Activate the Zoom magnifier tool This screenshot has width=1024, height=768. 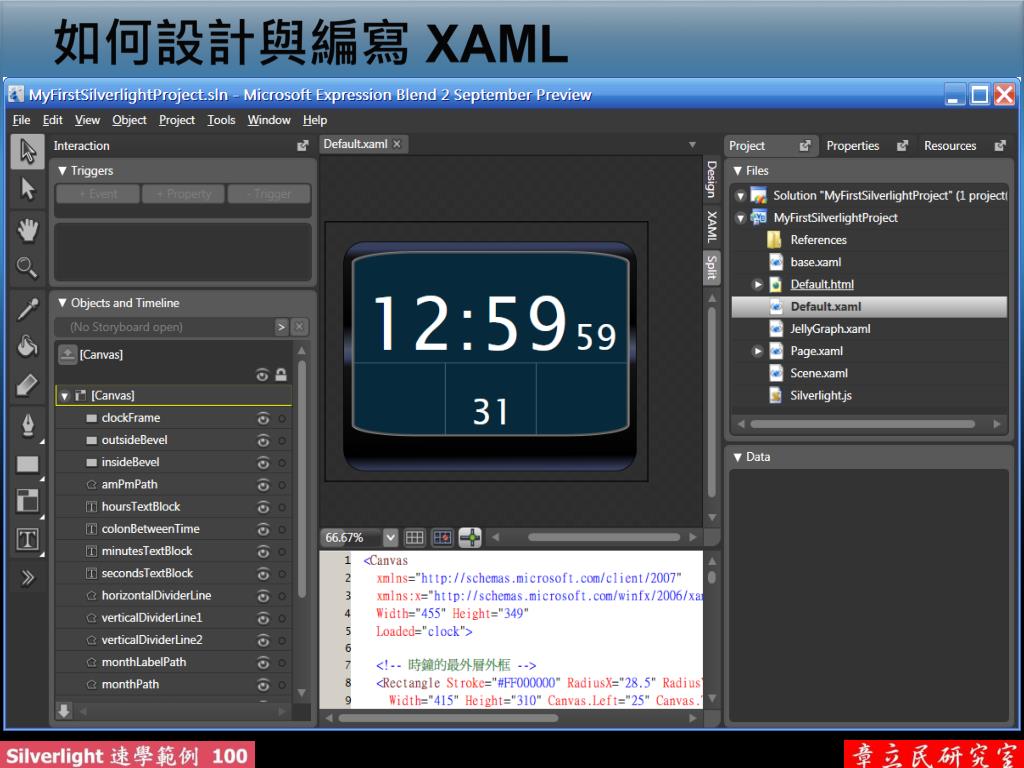pyautogui.click(x=27, y=267)
